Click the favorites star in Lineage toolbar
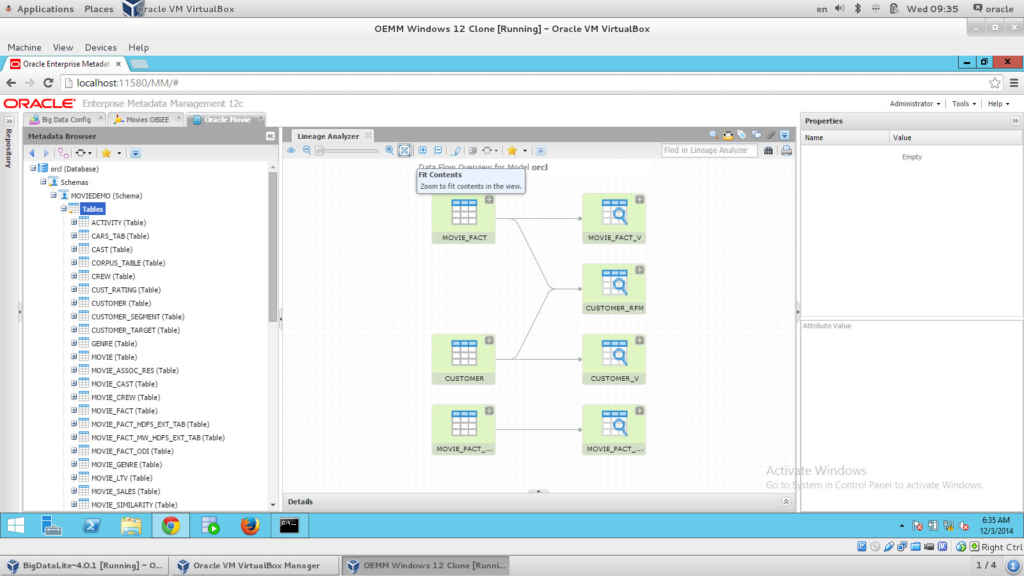The image size is (1024, 576). pyautogui.click(x=512, y=150)
